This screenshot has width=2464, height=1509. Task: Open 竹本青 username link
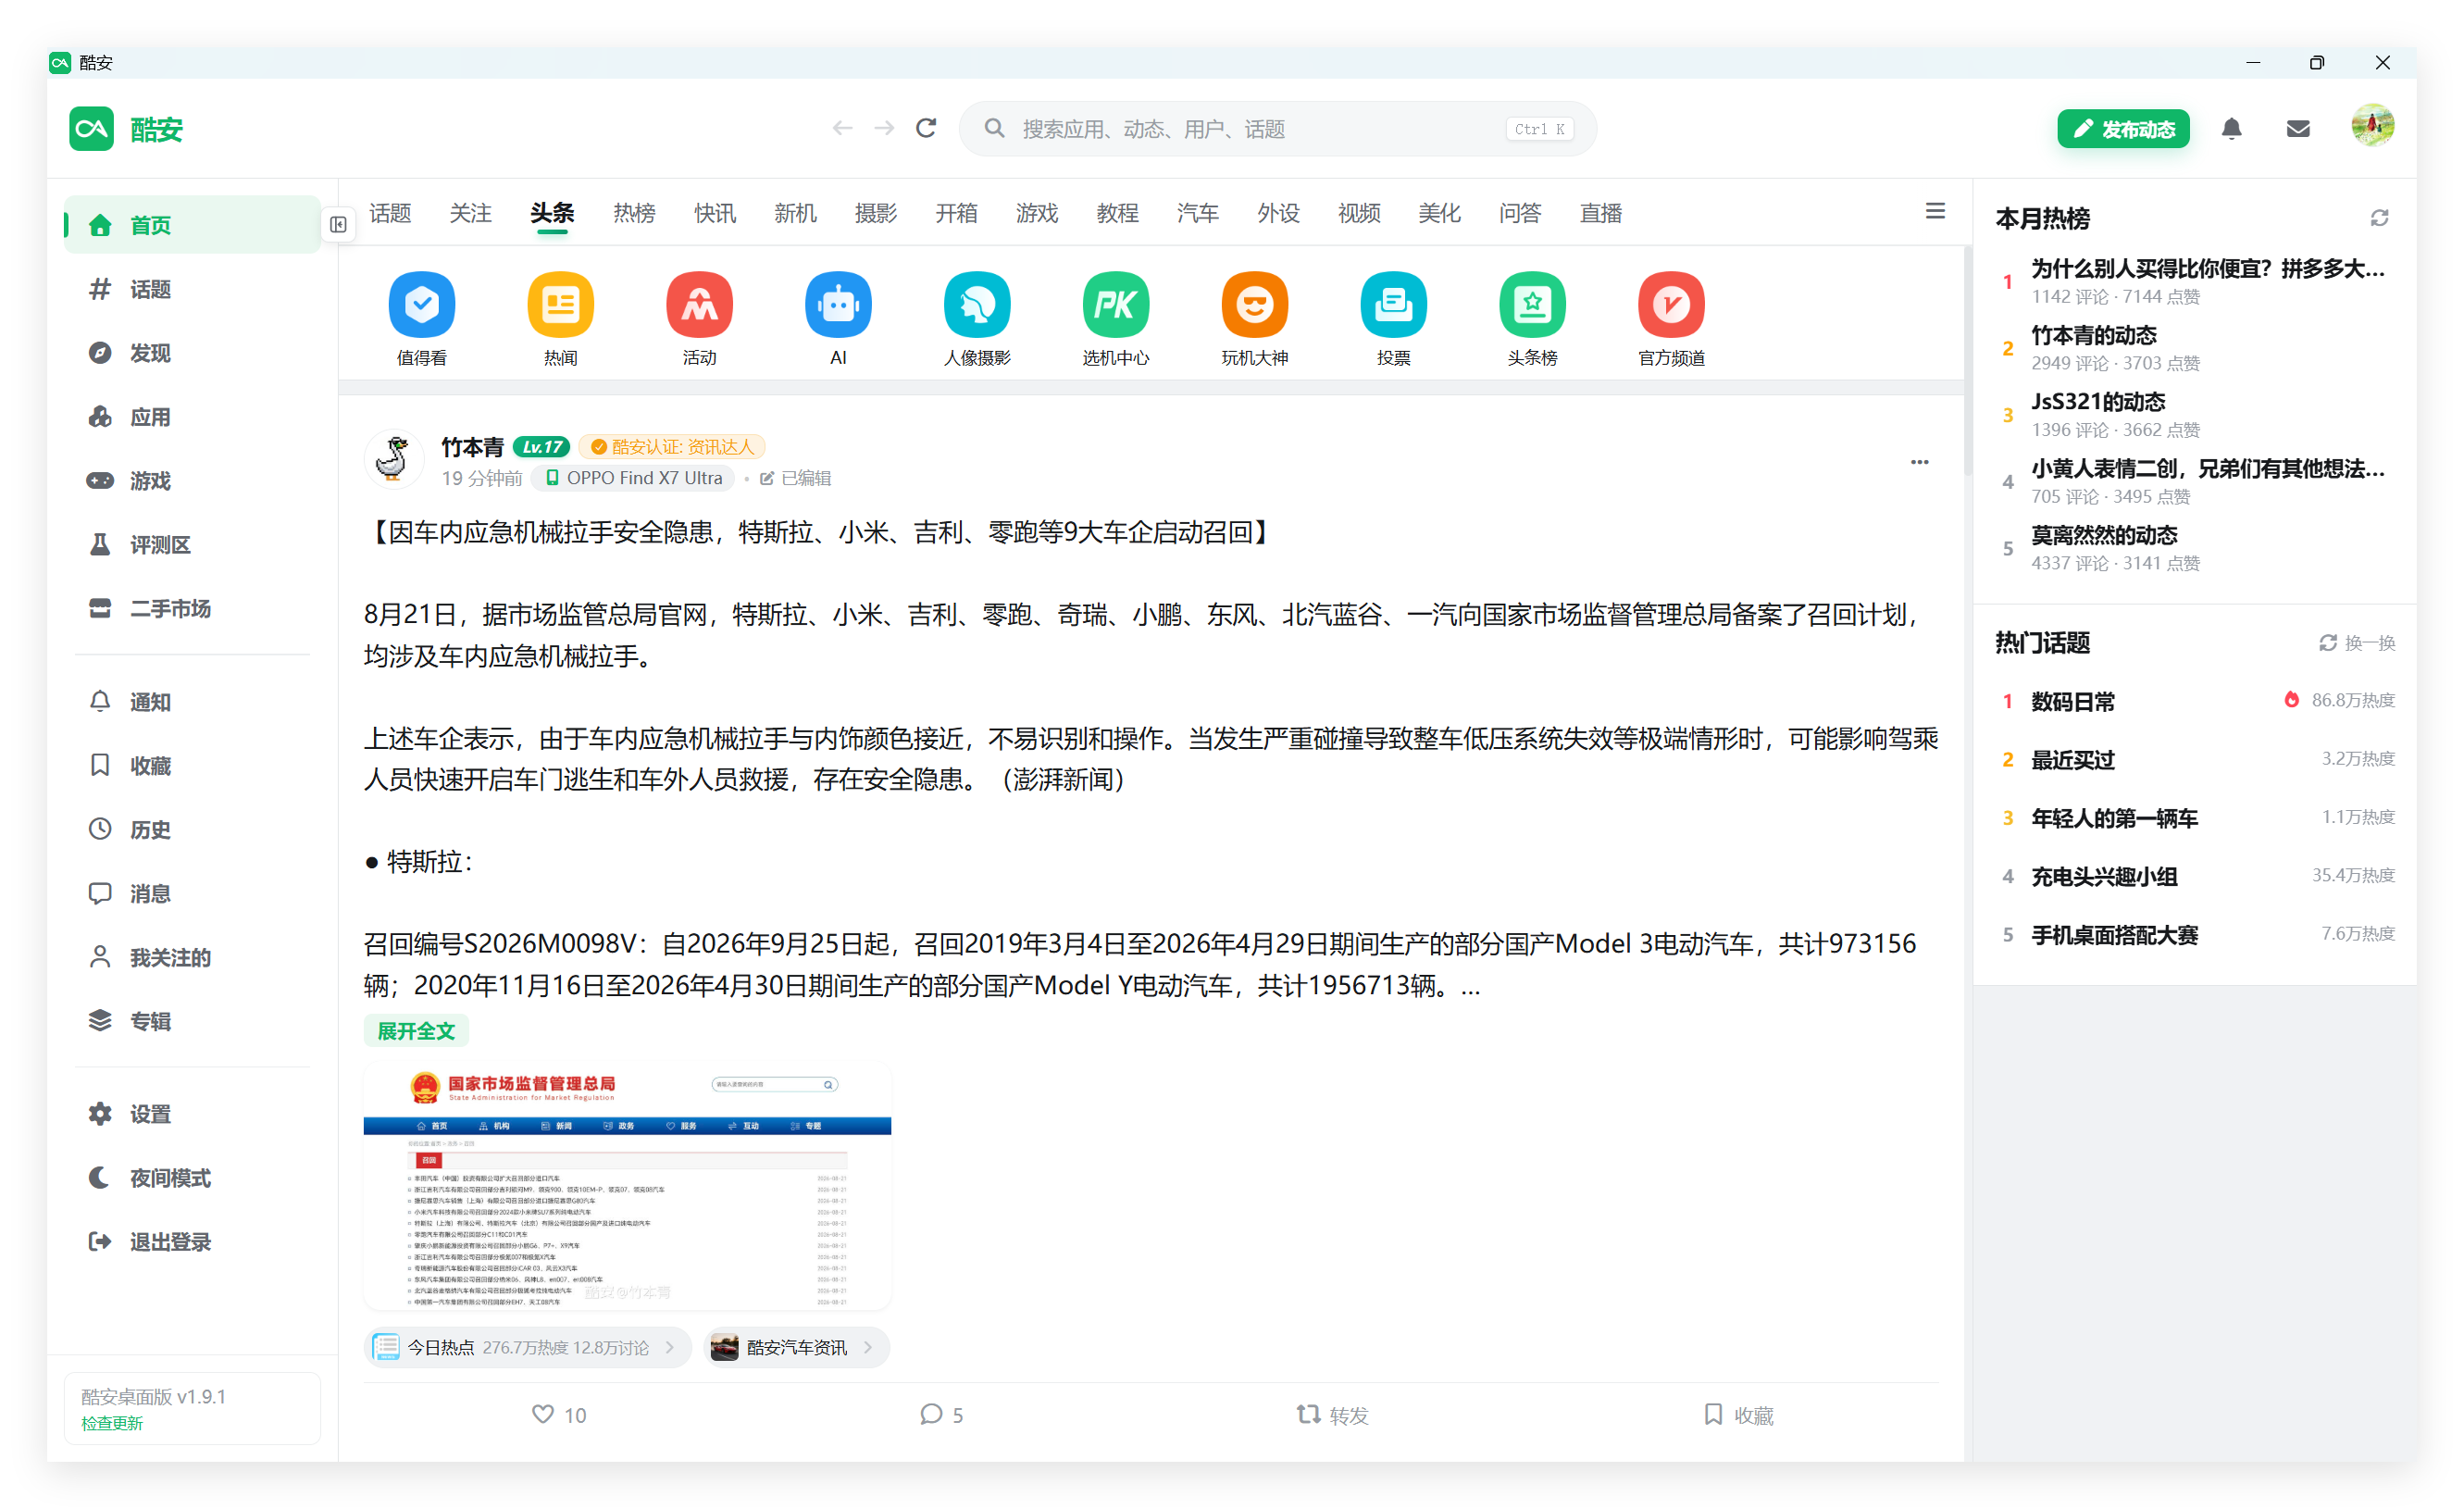coord(472,446)
